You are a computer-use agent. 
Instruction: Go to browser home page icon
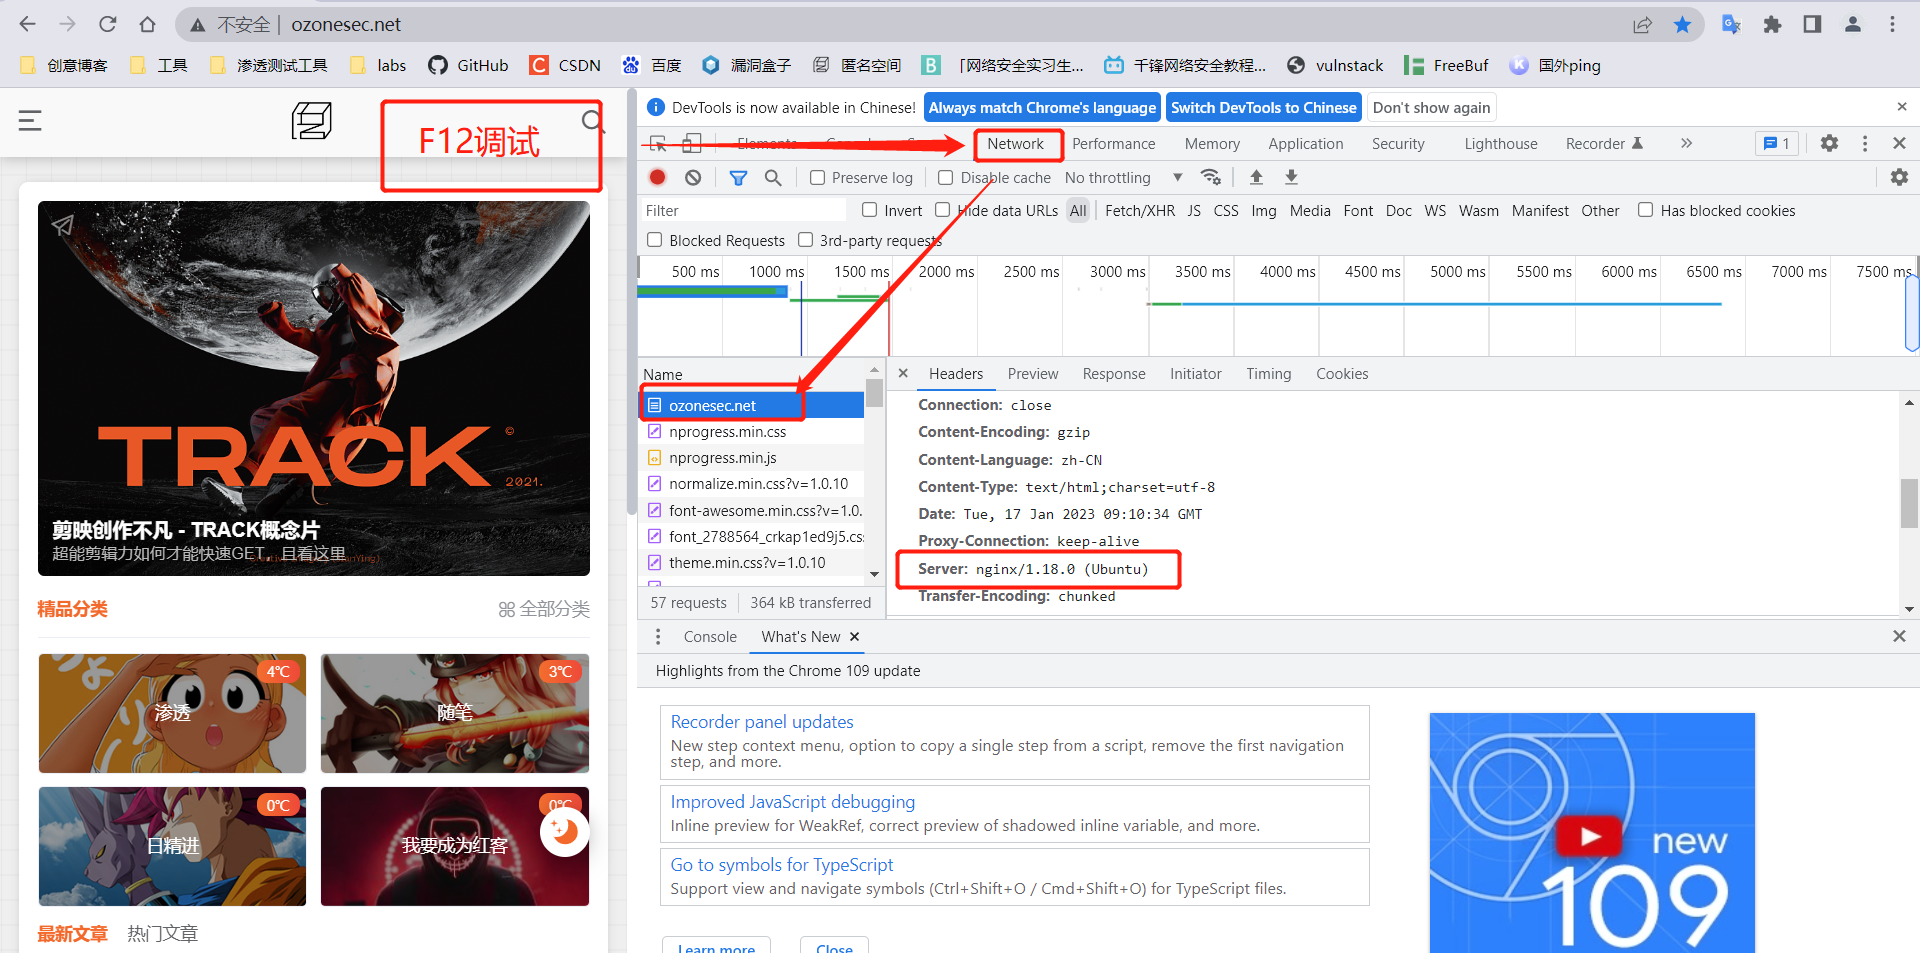point(147,24)
